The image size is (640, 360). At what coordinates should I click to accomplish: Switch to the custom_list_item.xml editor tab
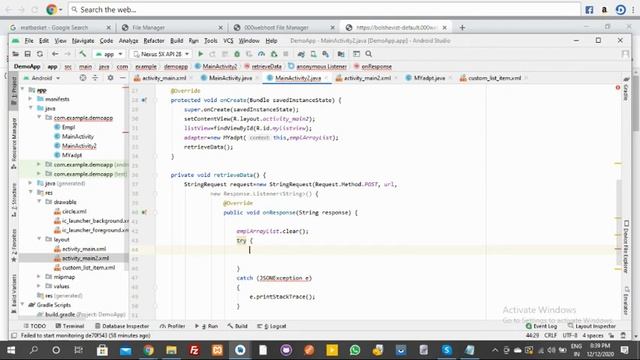[x=494, y=78]
